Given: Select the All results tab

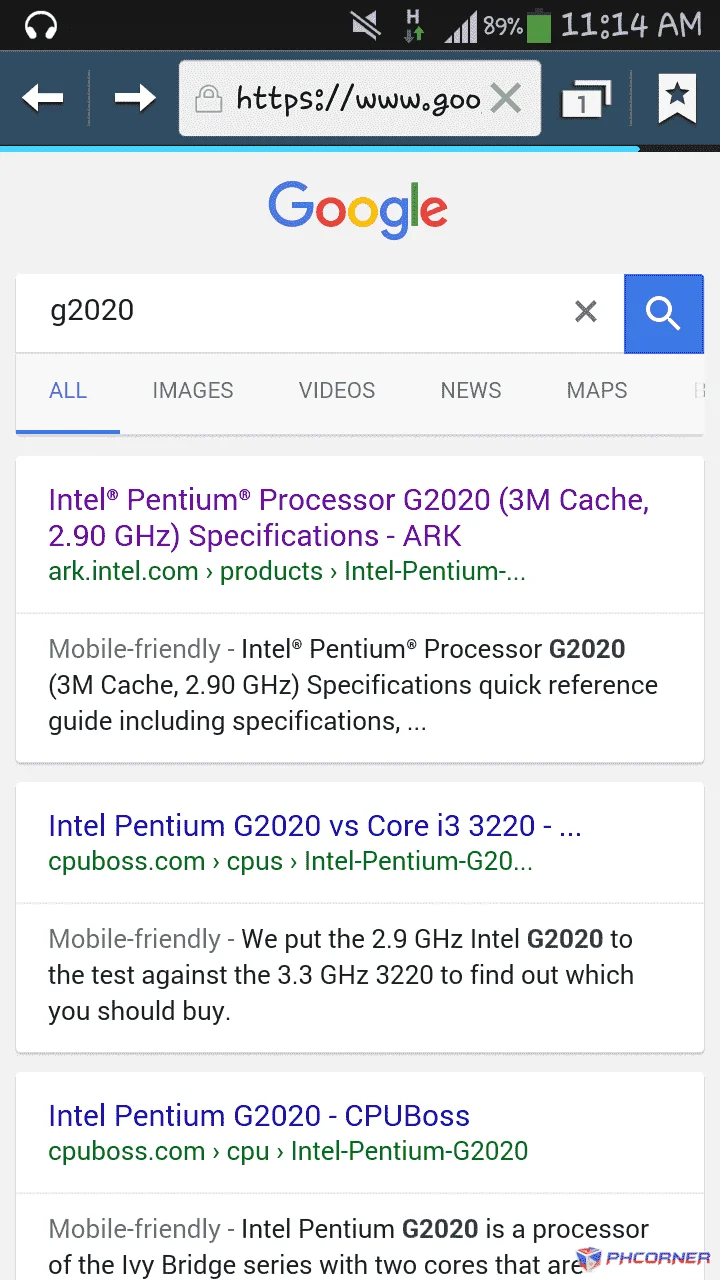Looking at the screenshot, I should pyautogui.click(x=68, y=391).
